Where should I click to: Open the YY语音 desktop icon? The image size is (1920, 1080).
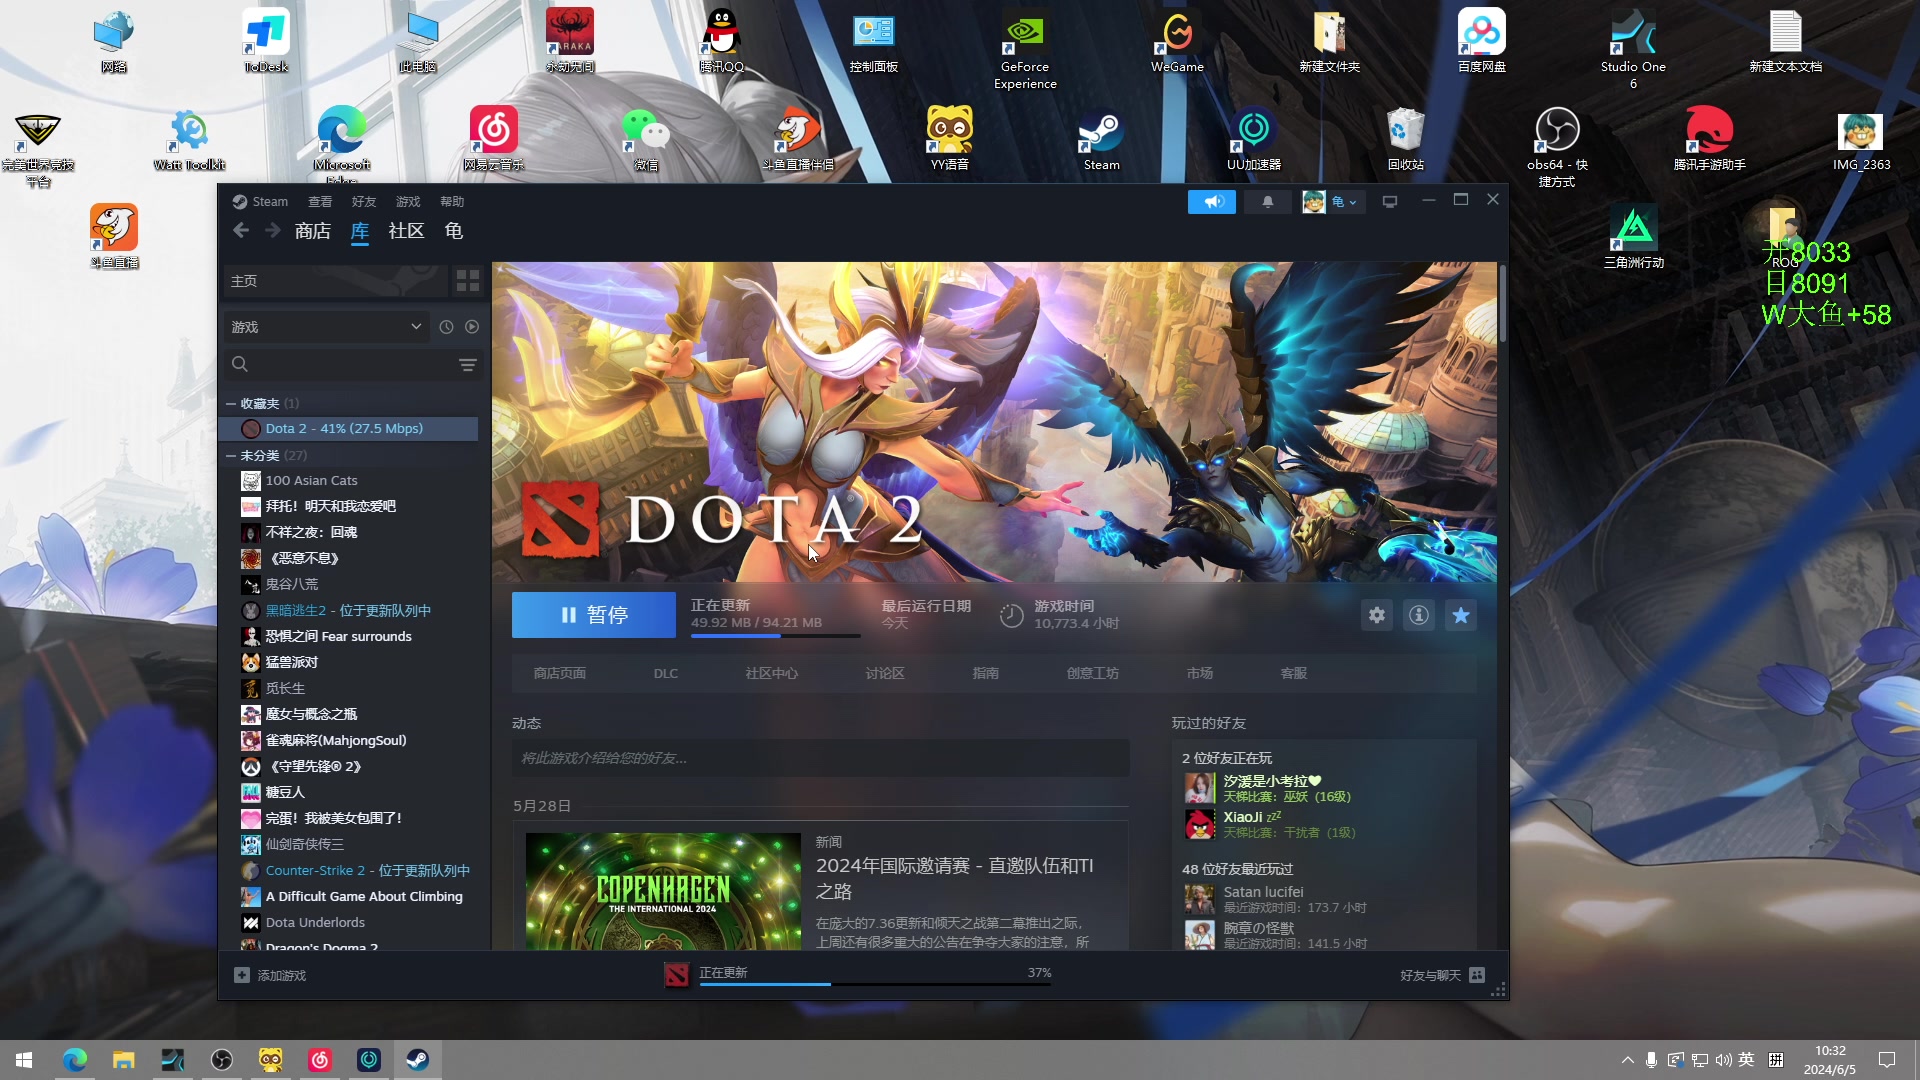949,139
